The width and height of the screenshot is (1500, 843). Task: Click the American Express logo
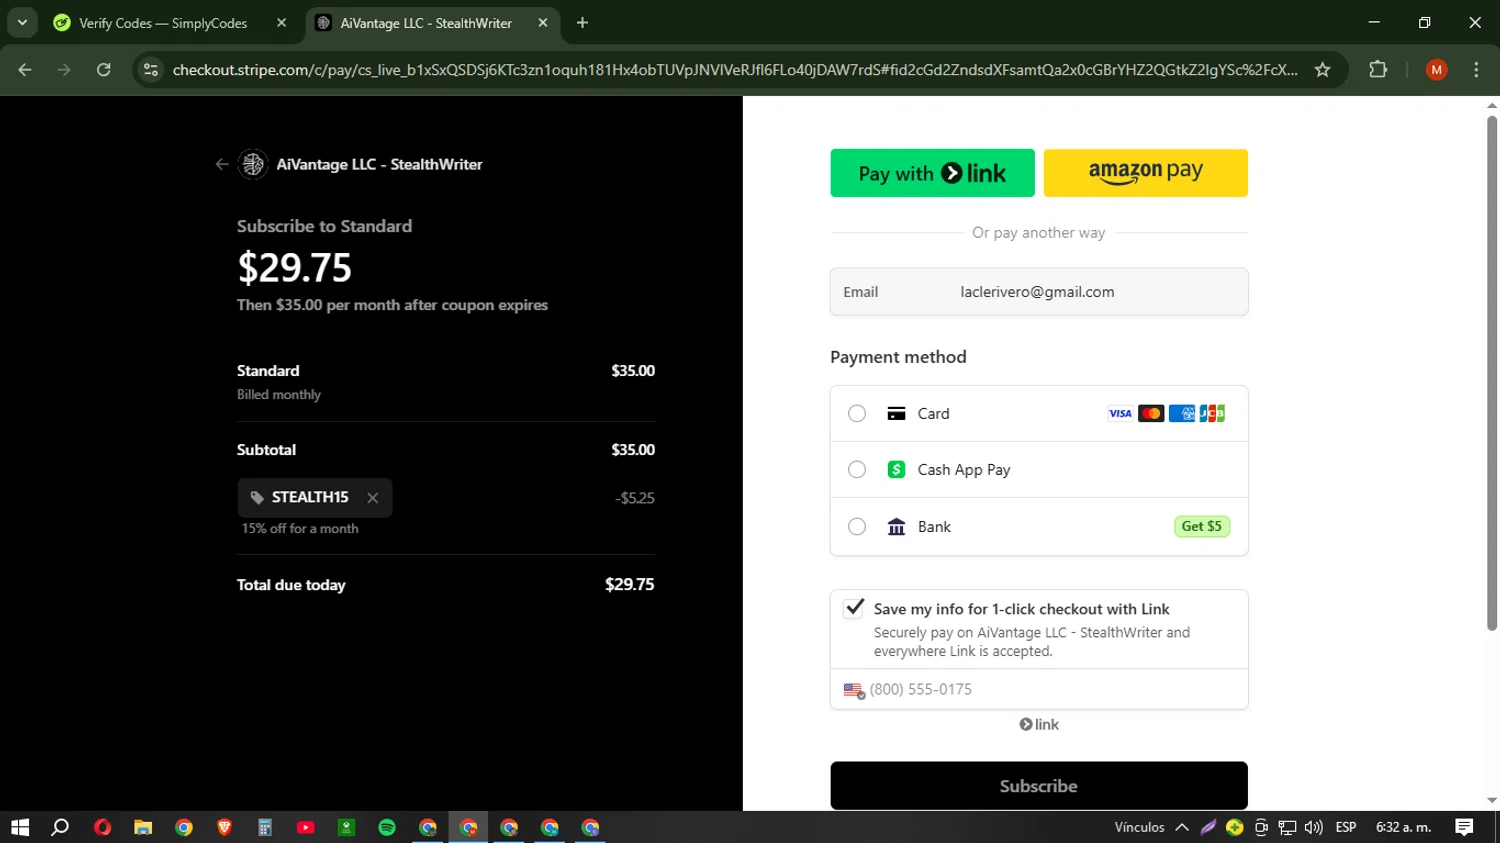click(1182, 413)
